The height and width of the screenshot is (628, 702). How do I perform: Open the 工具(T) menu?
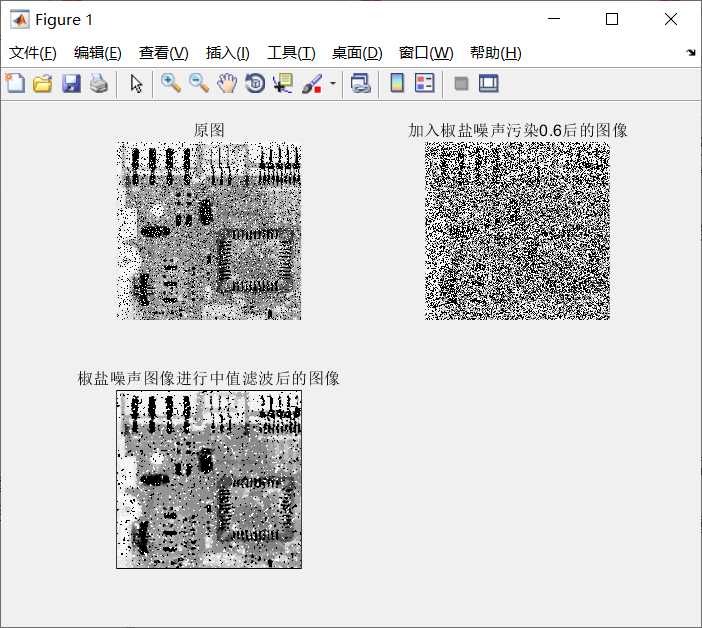(291, 53)
